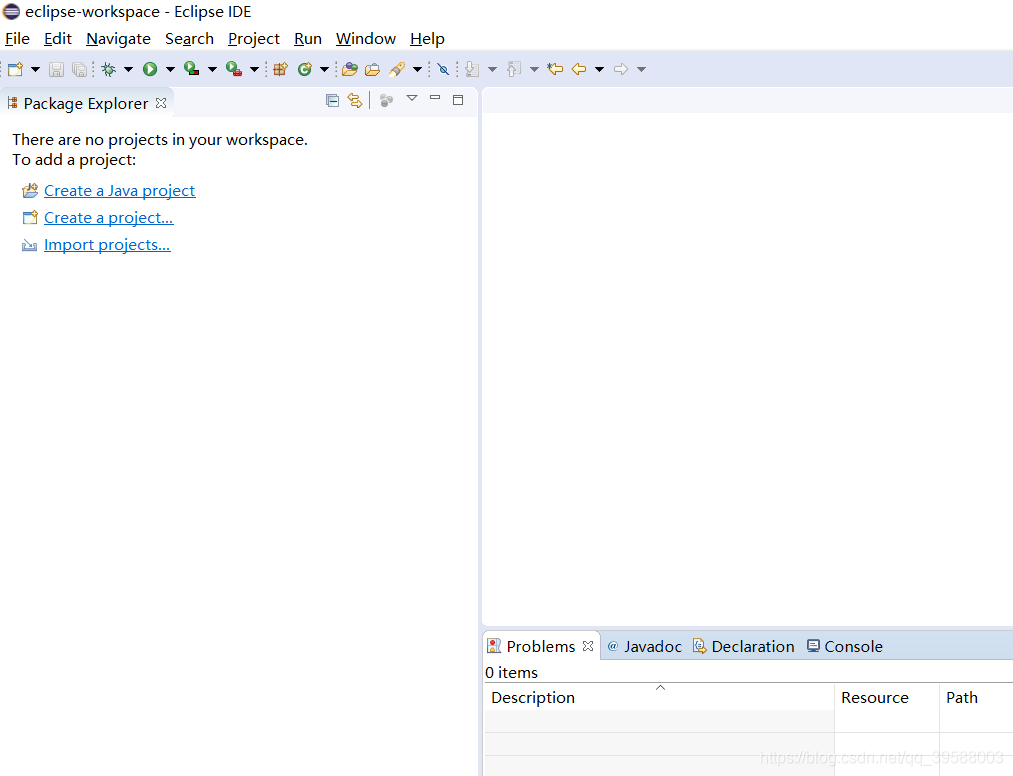Start debugging with the bug icon
1013x776 pixels.
point(109,69)
